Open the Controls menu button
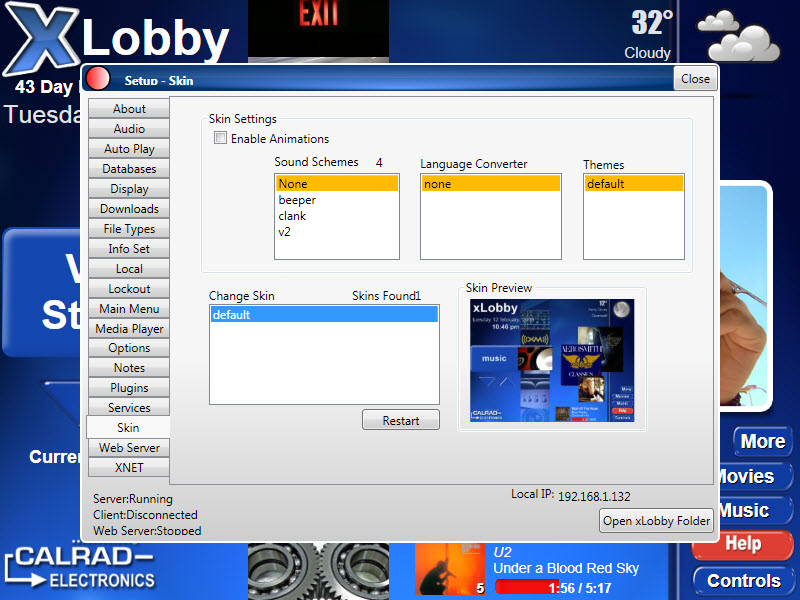 pyautogui.click(x=743, y=581)
